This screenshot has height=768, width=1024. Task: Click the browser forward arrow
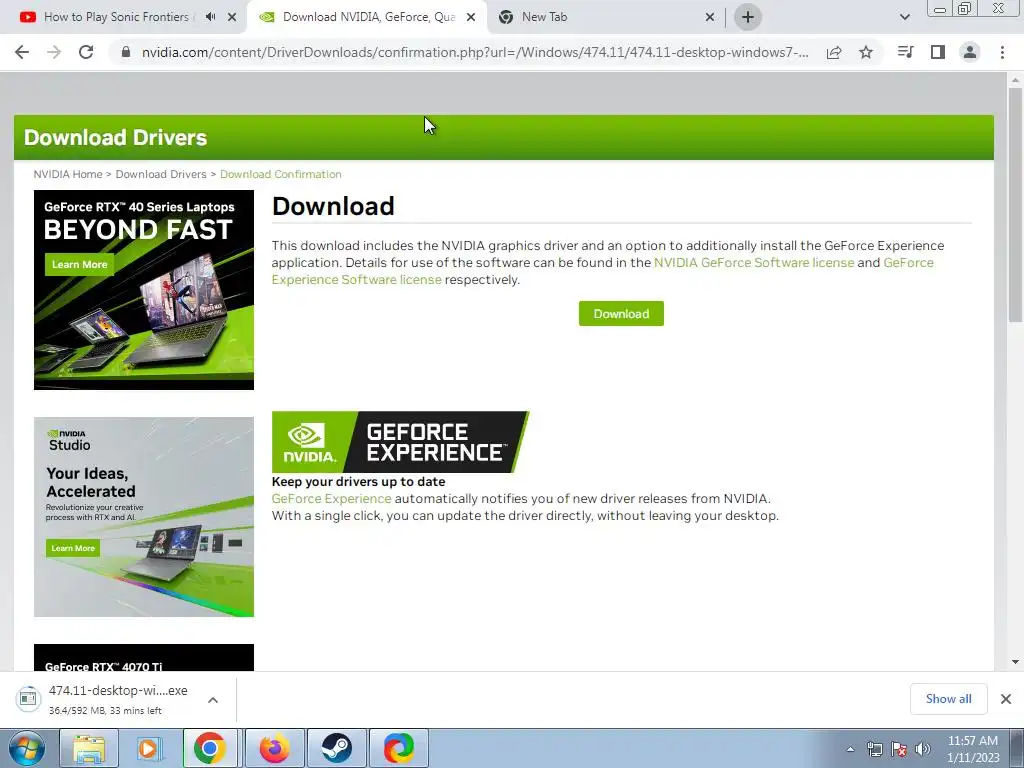pos(54,52)
